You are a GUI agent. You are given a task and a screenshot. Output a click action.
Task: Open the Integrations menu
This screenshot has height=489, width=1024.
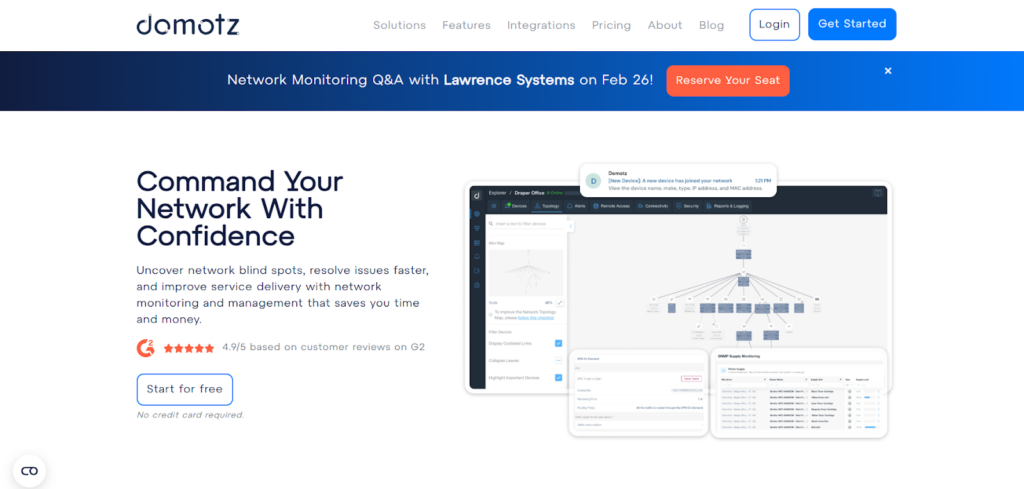click(541, 25)
